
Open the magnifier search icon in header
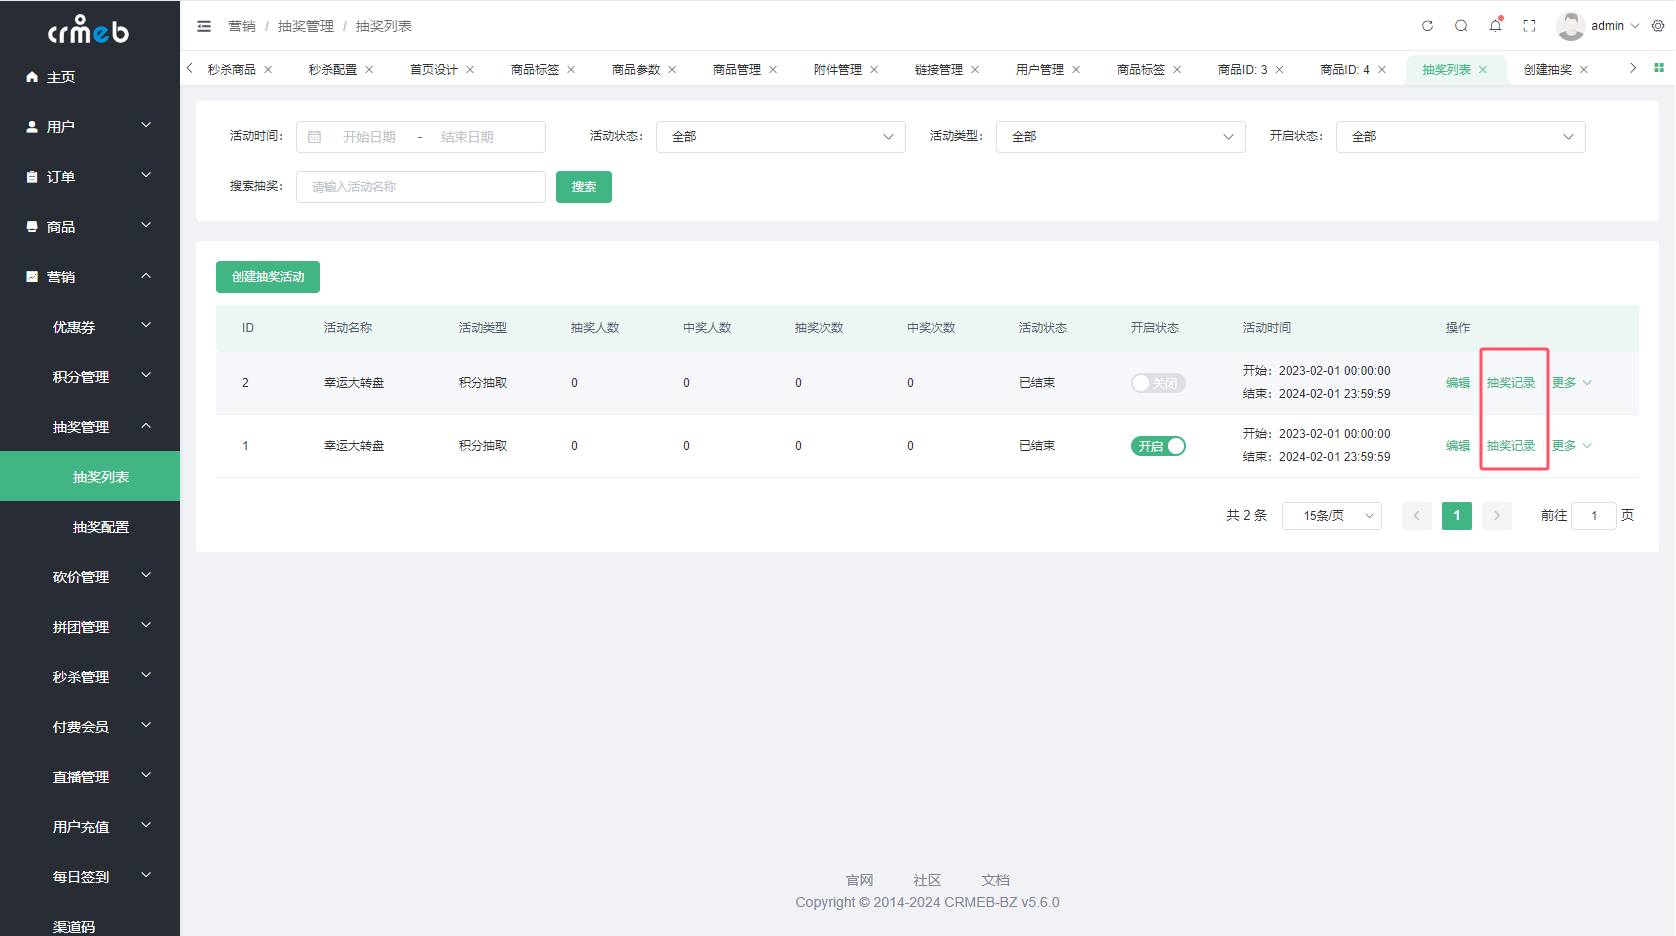tap(1461, 26)
